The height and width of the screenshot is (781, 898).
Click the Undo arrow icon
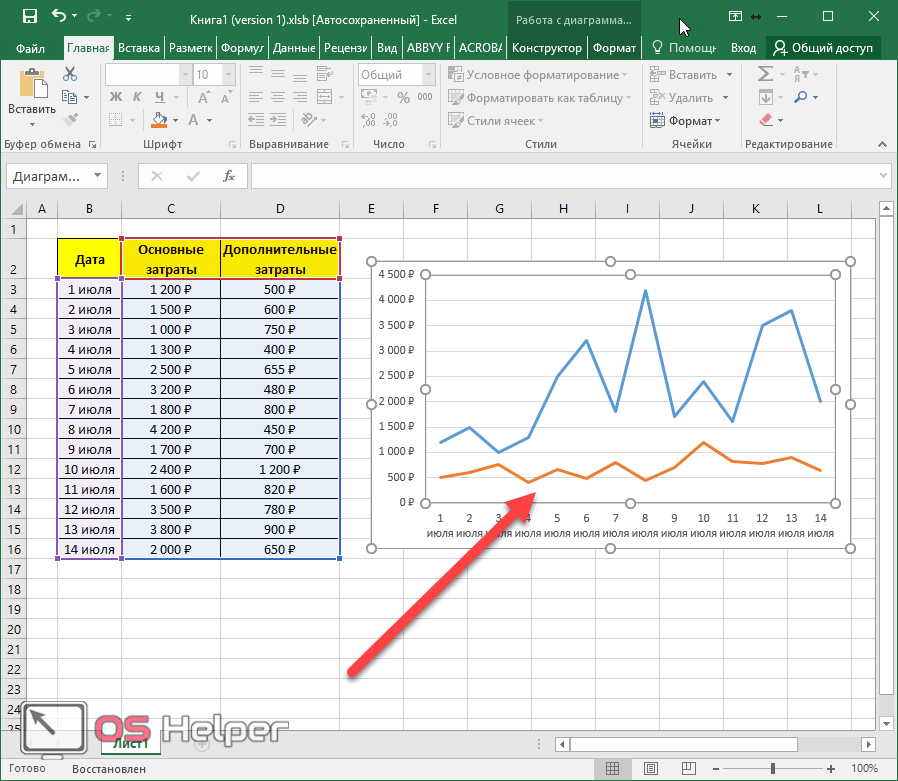click(59, 17)
